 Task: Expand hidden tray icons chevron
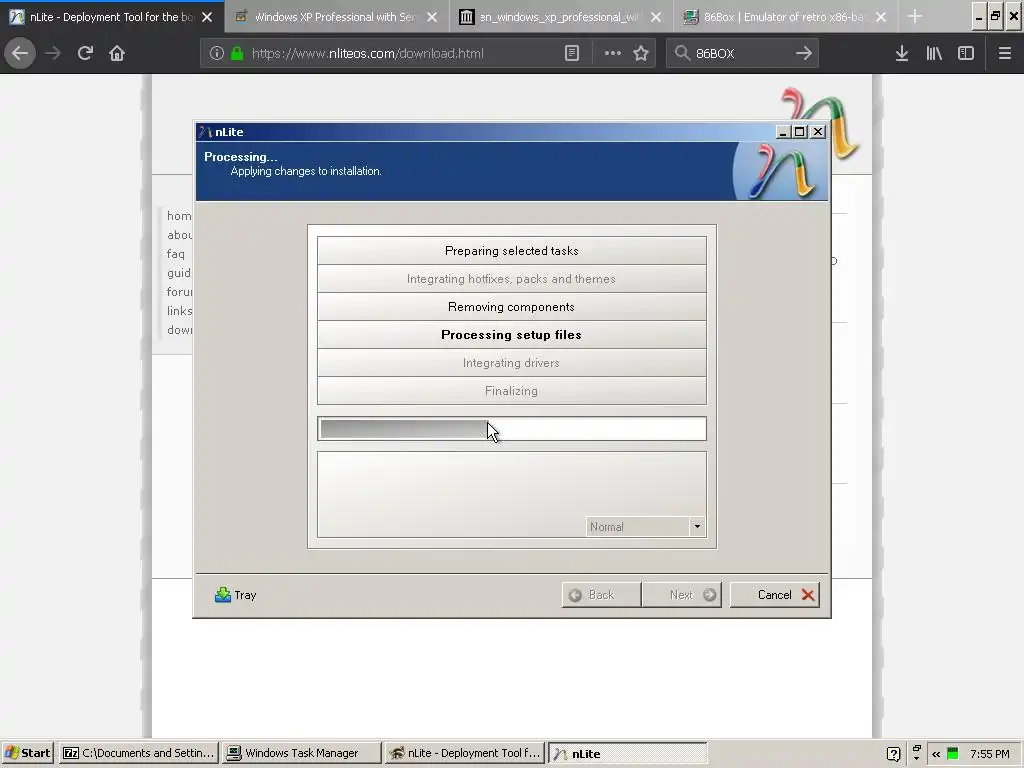pyautogui.click(x=936, y=754)
